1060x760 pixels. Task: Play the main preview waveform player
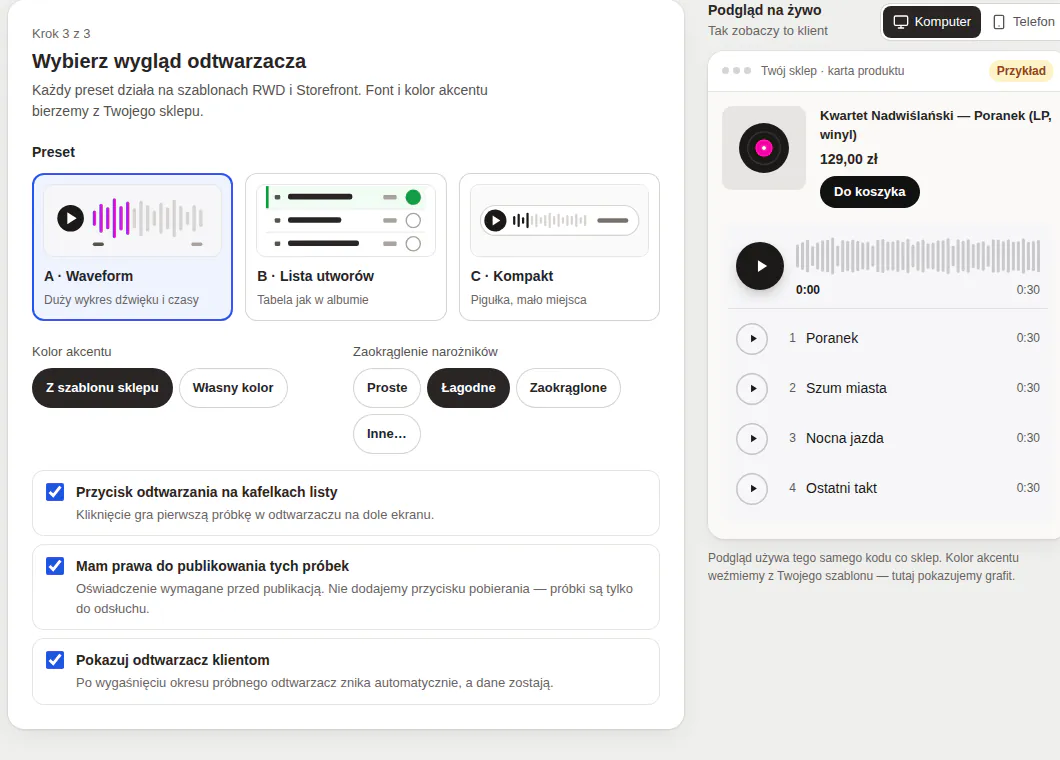click(760, 266)
